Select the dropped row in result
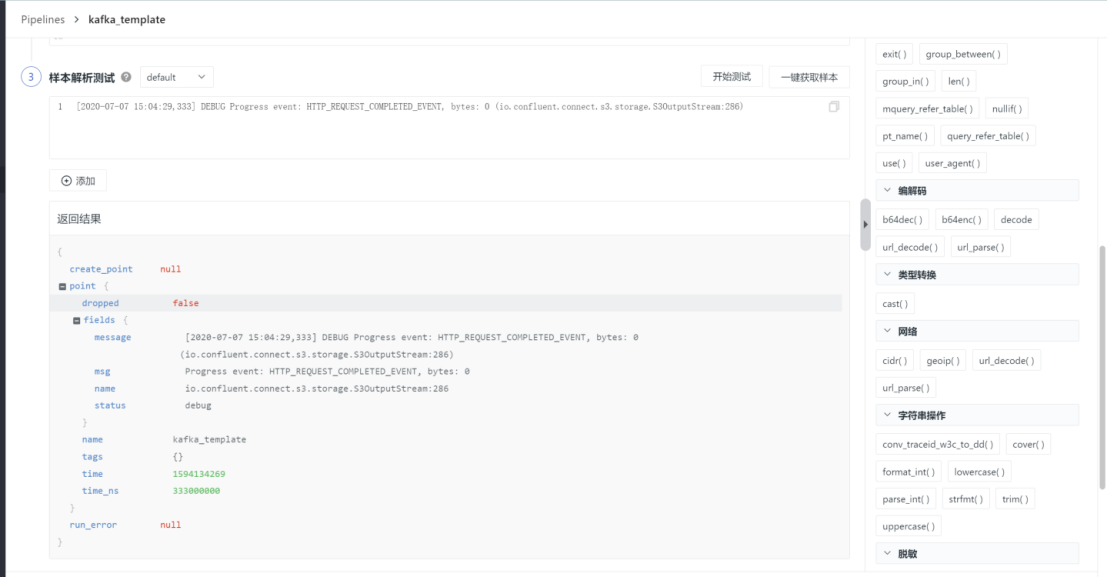 pyautogui.click(x=445, y=303)
